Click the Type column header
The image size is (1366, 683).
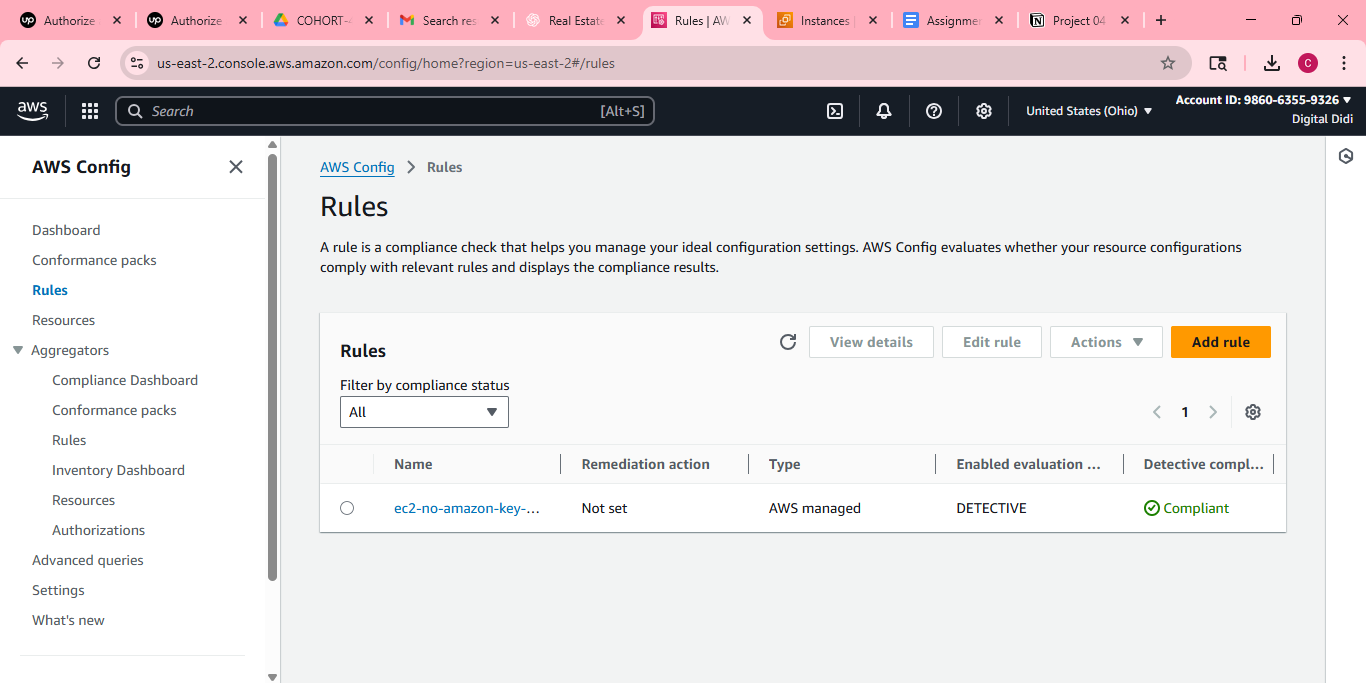785,464
